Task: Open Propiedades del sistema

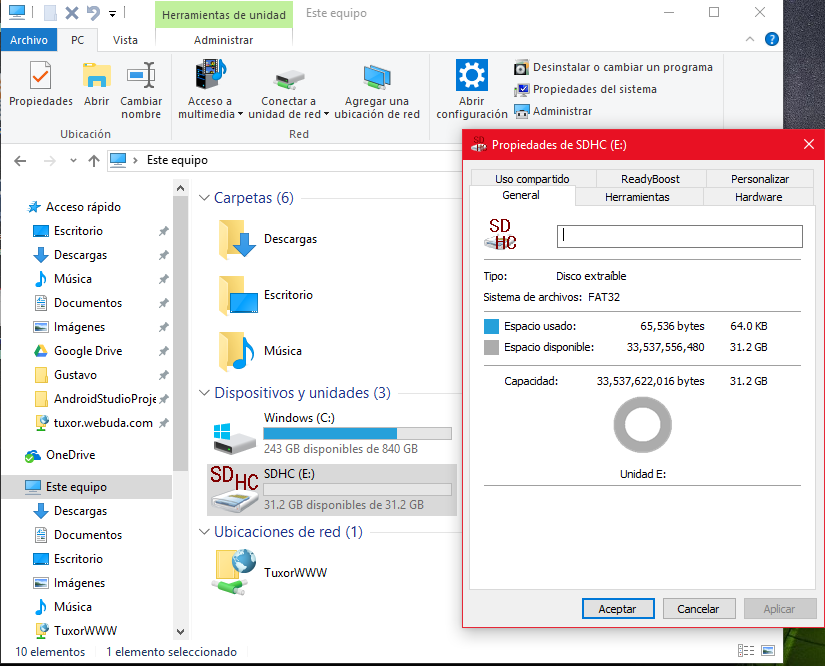Action: [x=585, y=89]
